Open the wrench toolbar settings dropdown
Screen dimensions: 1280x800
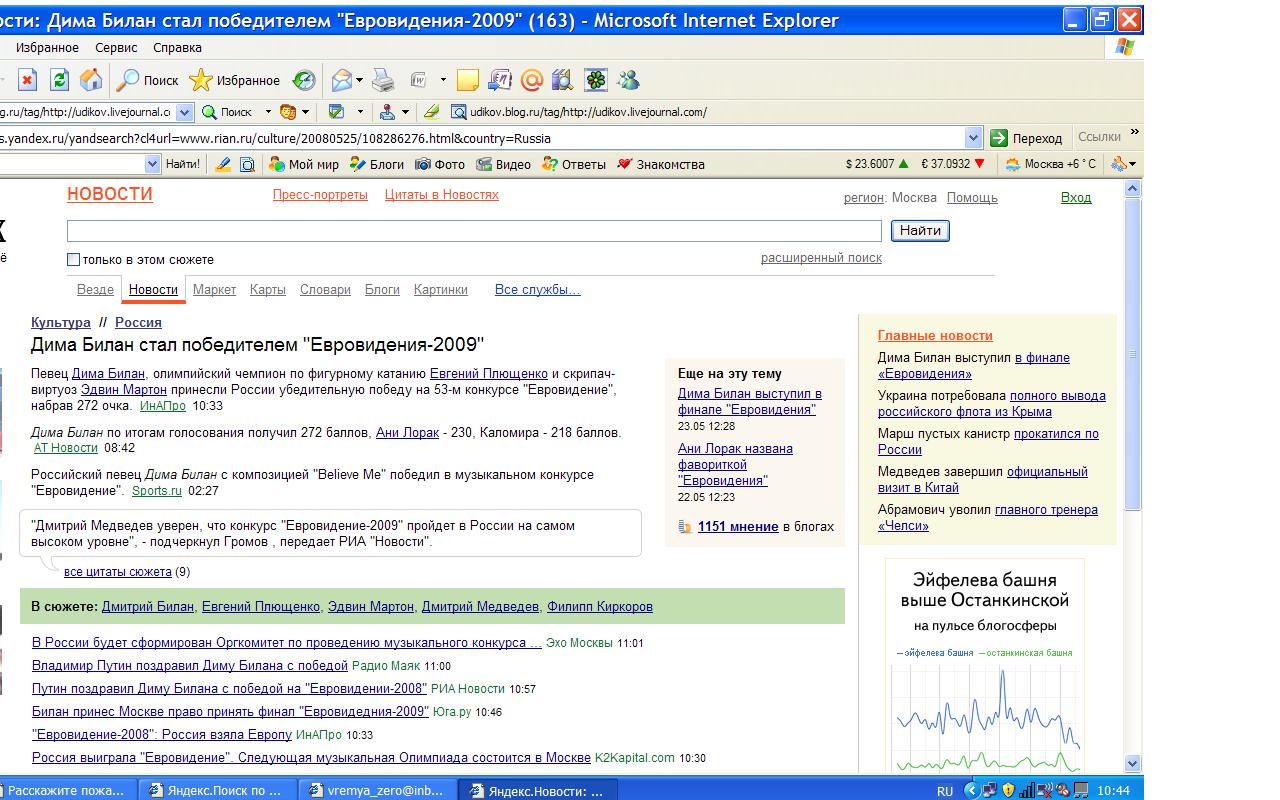[1124, 164]
